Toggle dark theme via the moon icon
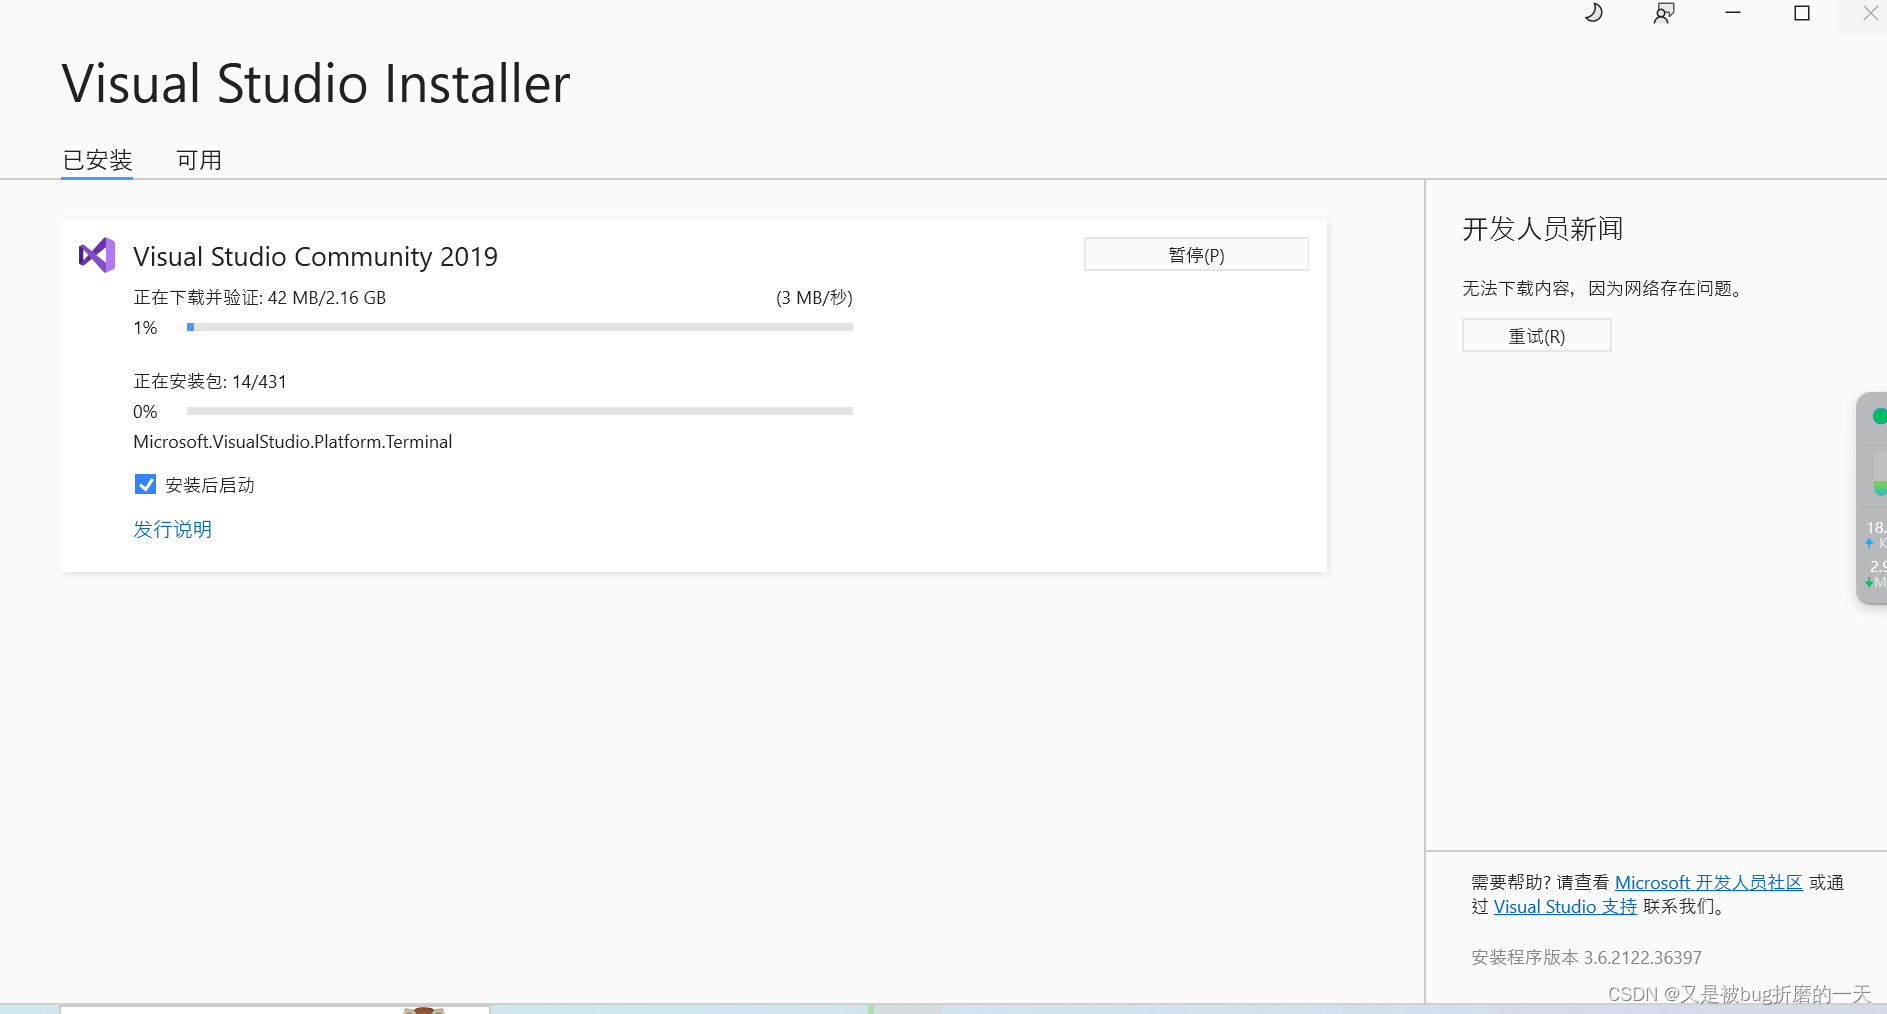 1594,13
